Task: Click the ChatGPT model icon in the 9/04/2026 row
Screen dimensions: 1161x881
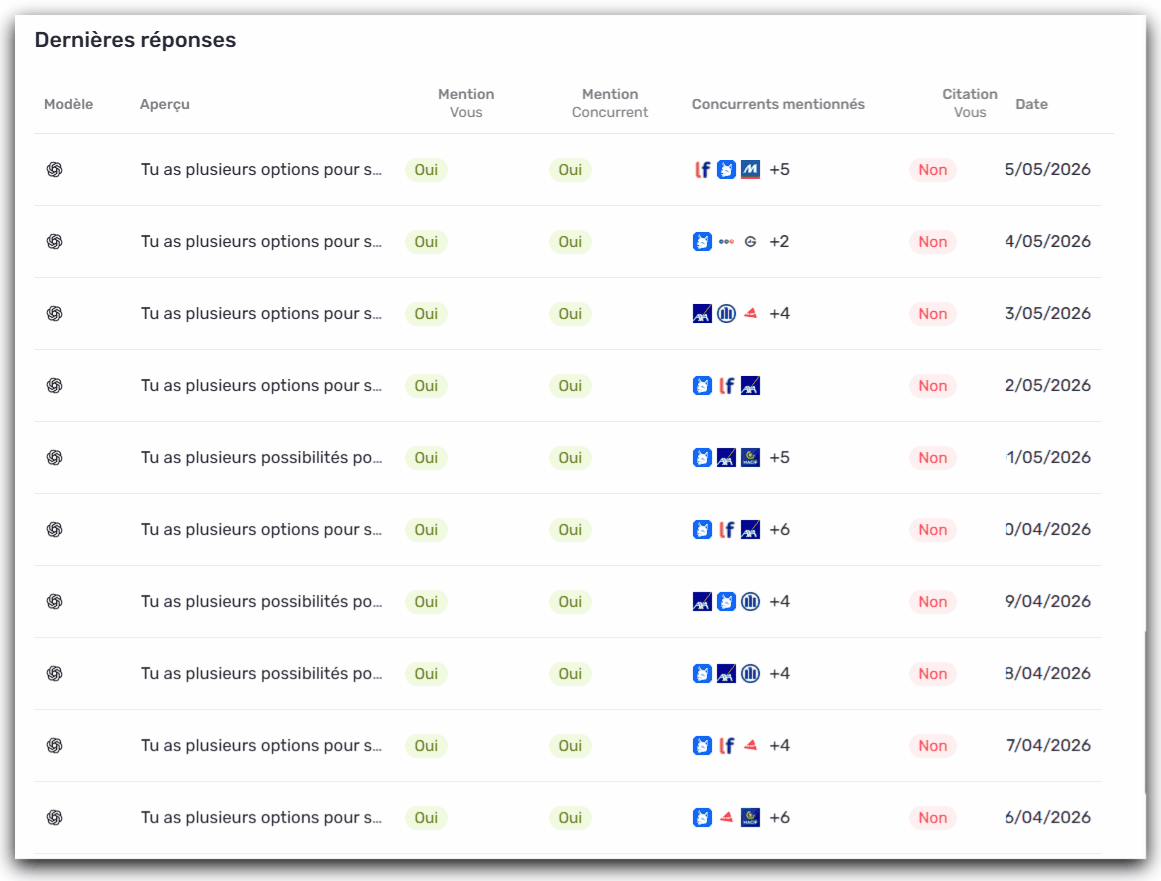Action: click(54, 601)
